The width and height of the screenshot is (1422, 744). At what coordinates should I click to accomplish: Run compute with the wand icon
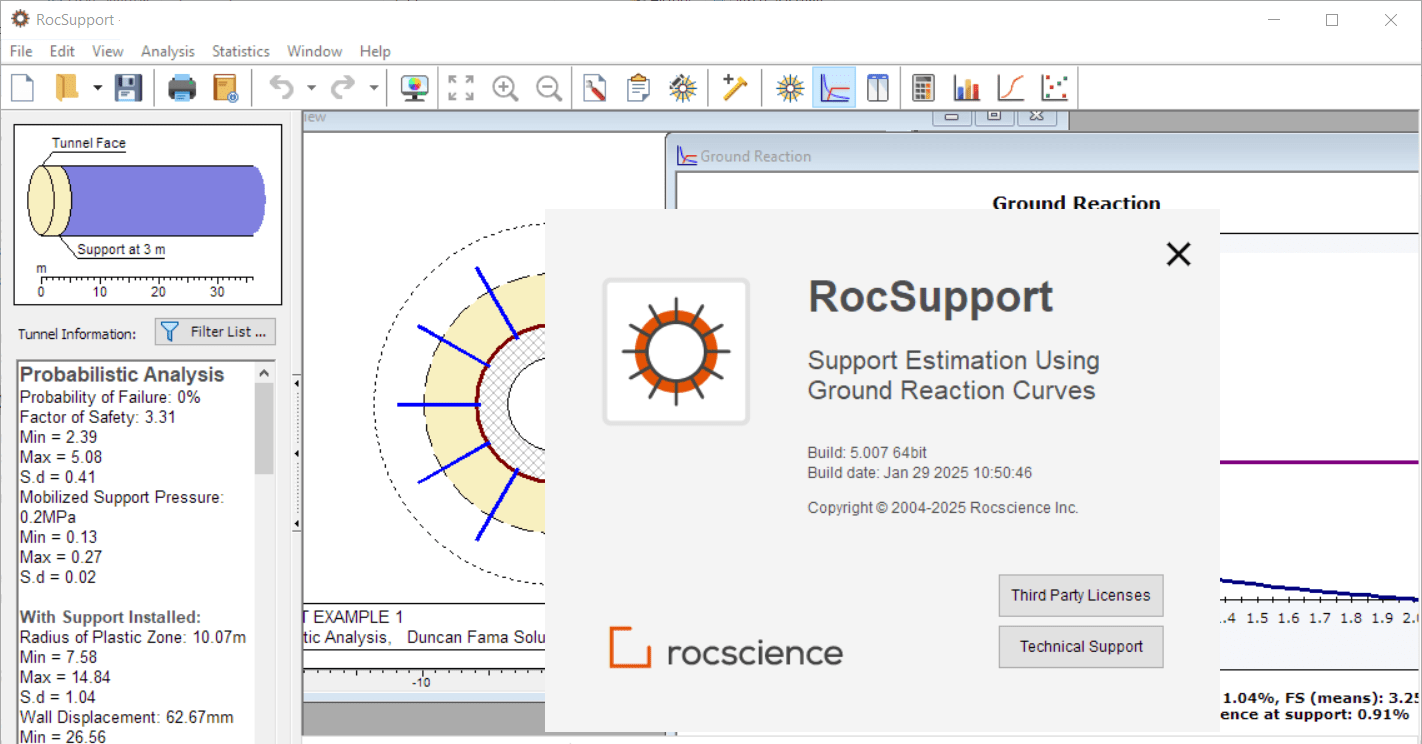[x=735, y=88]
